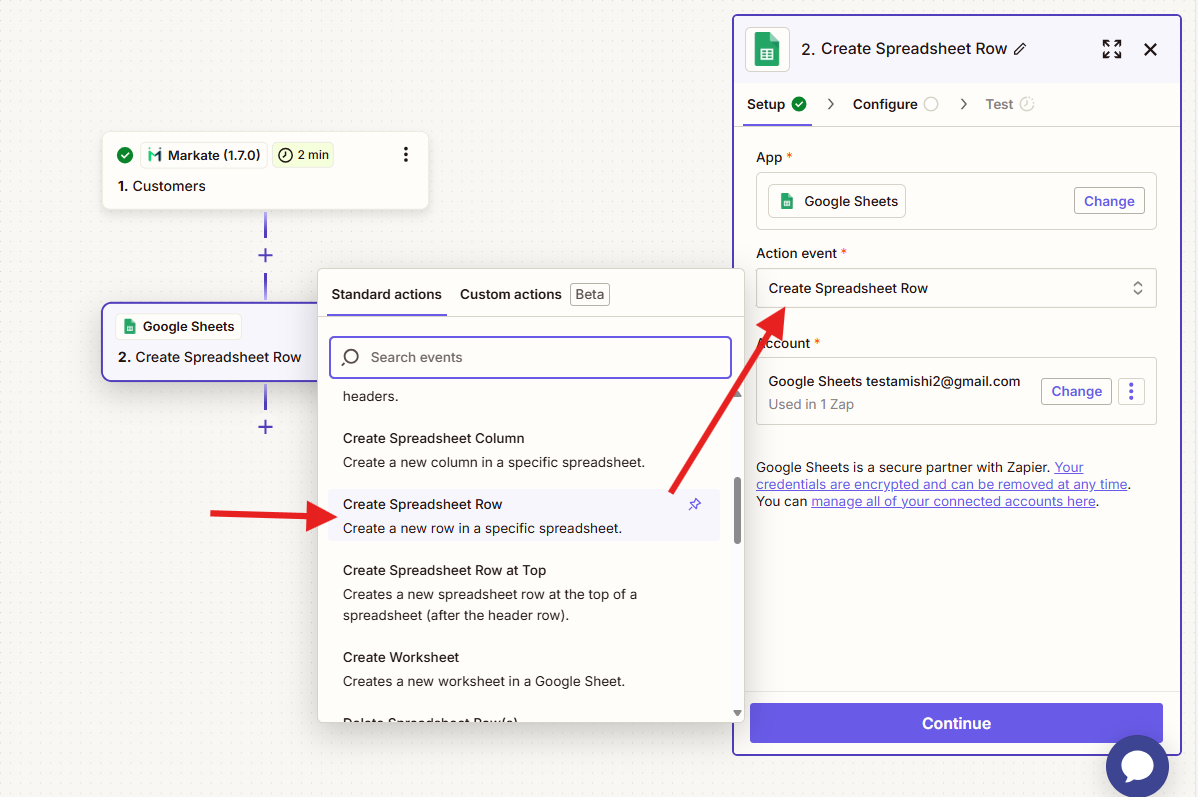Pin the Create Spreadsheet Row event
Viewport: 1198px width, 797px height.
coord(695,504)
